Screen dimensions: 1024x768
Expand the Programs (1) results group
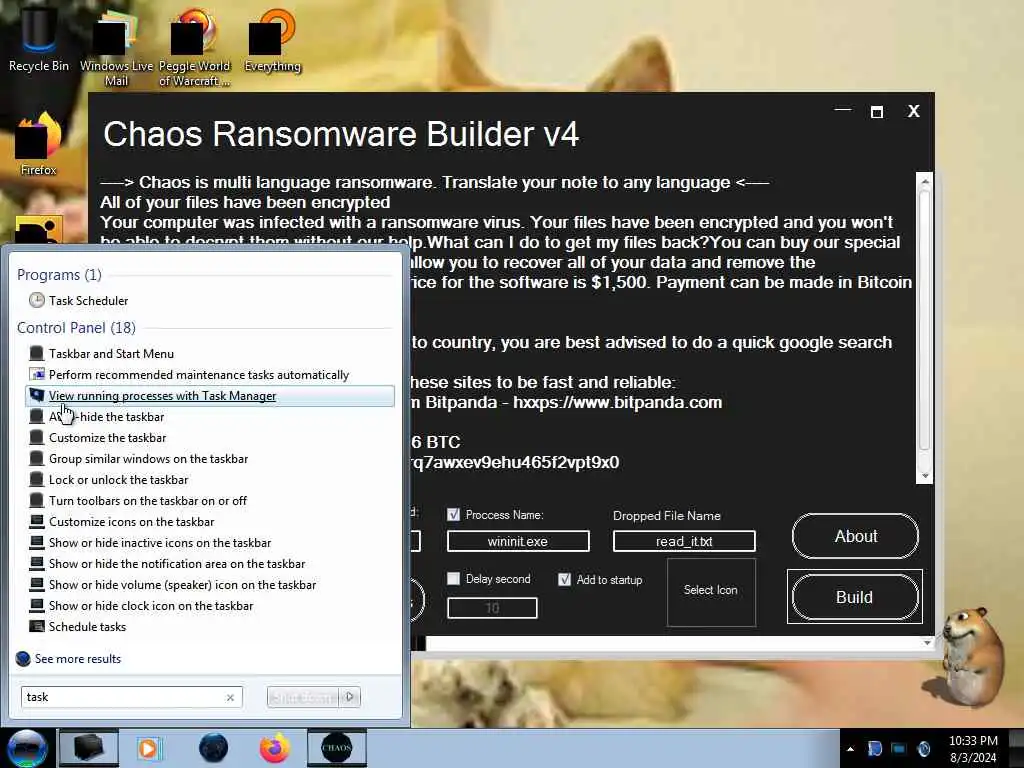pos(59,274)
